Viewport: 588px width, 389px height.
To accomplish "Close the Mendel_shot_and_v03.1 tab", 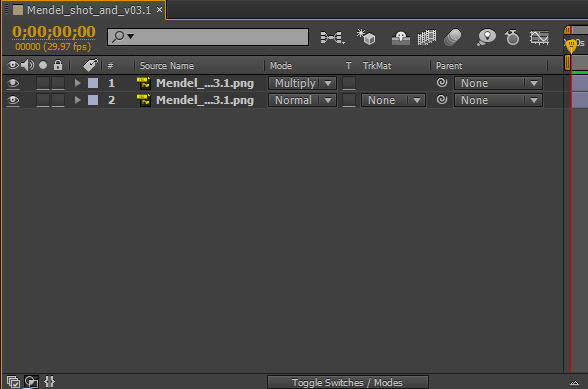I will [159, 9].
